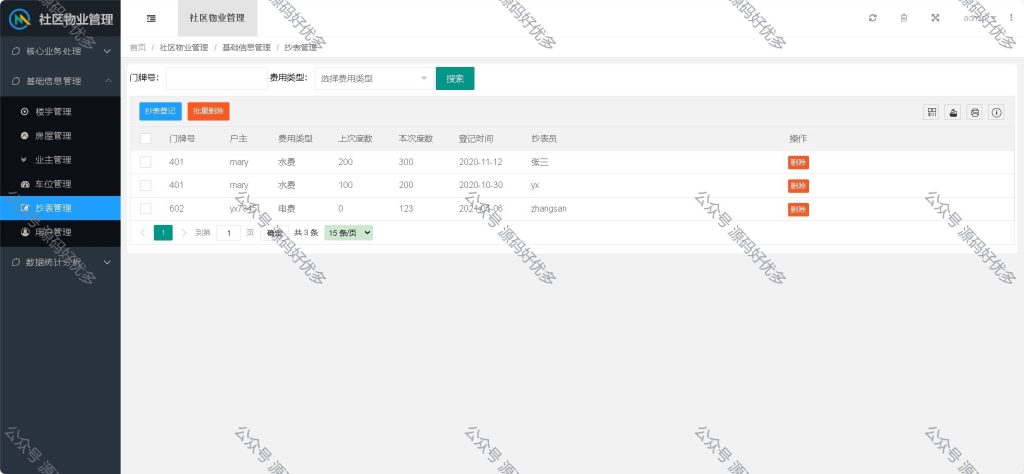Click the 本次度数 column header

[416, 138]
